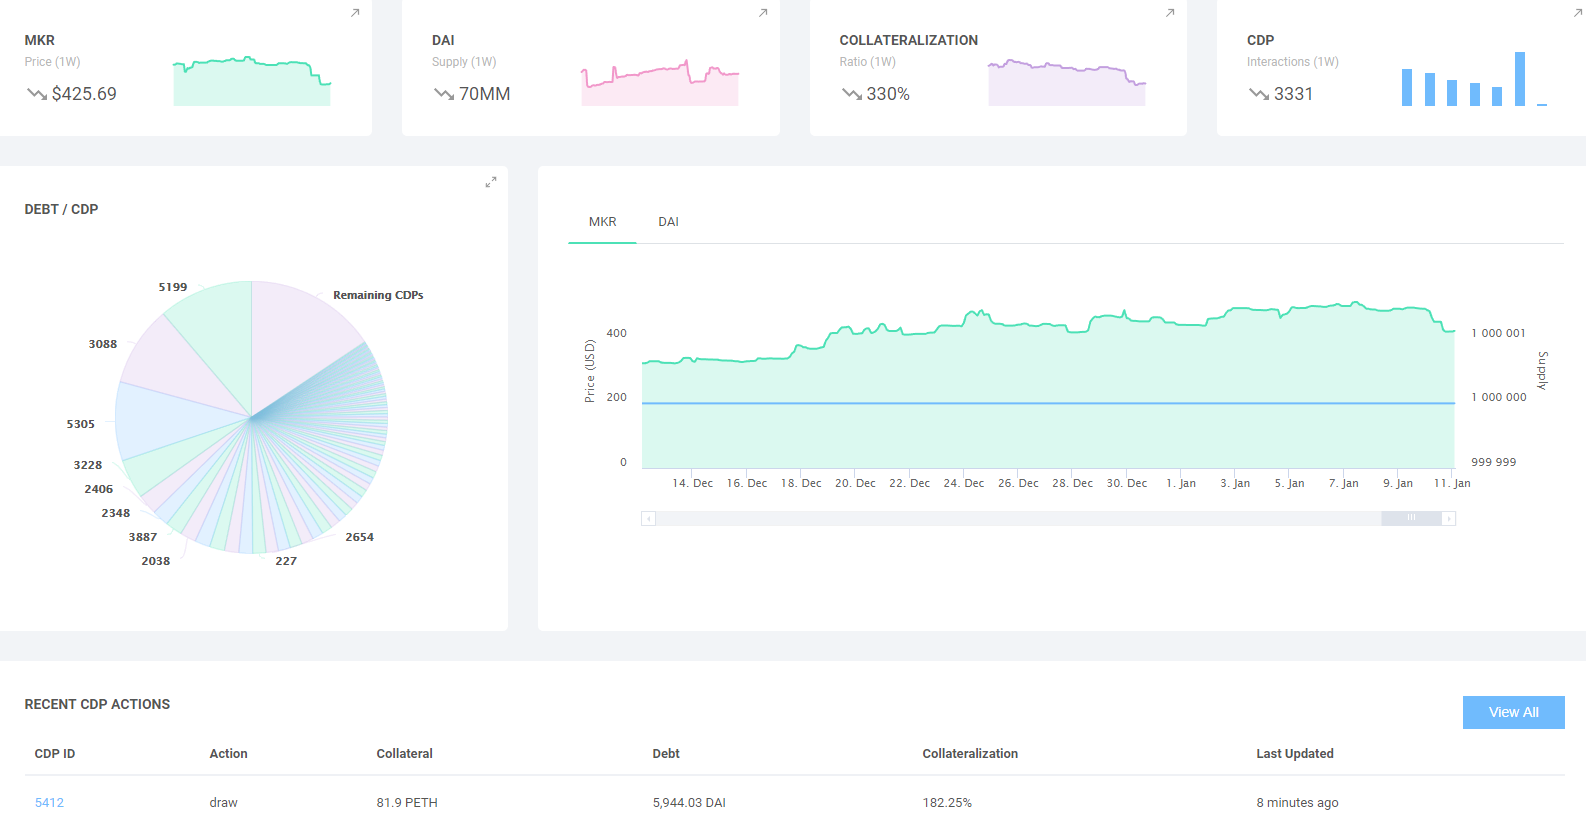The image size is (1586, 824).
Task: Click the Collateralization ratio sparkline
Action: click(1067, 82)
